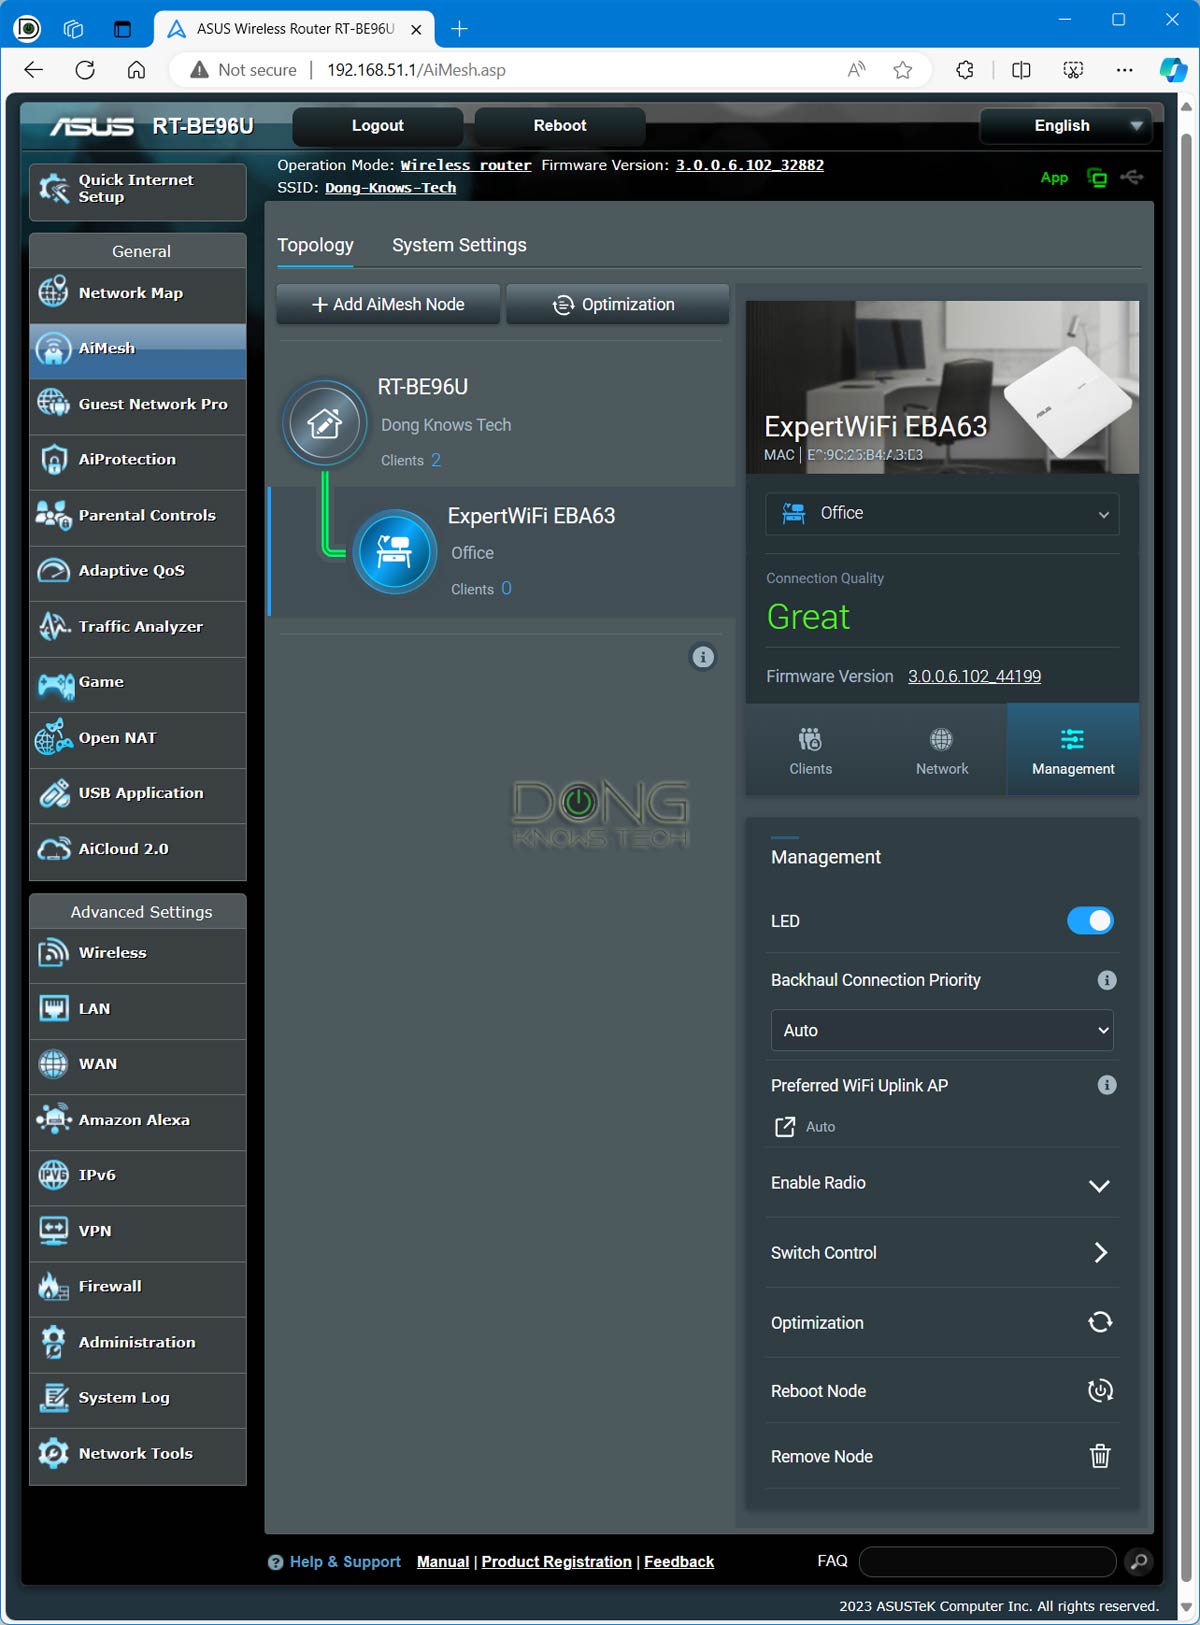Click Help & Support link
1200x1625 pixels.
point(345,1562)
